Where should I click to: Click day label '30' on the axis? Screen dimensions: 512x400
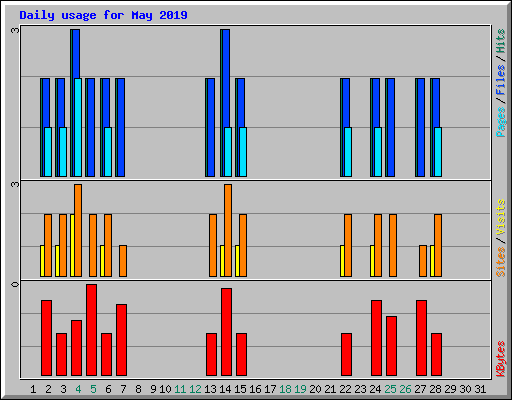point(465,389)
